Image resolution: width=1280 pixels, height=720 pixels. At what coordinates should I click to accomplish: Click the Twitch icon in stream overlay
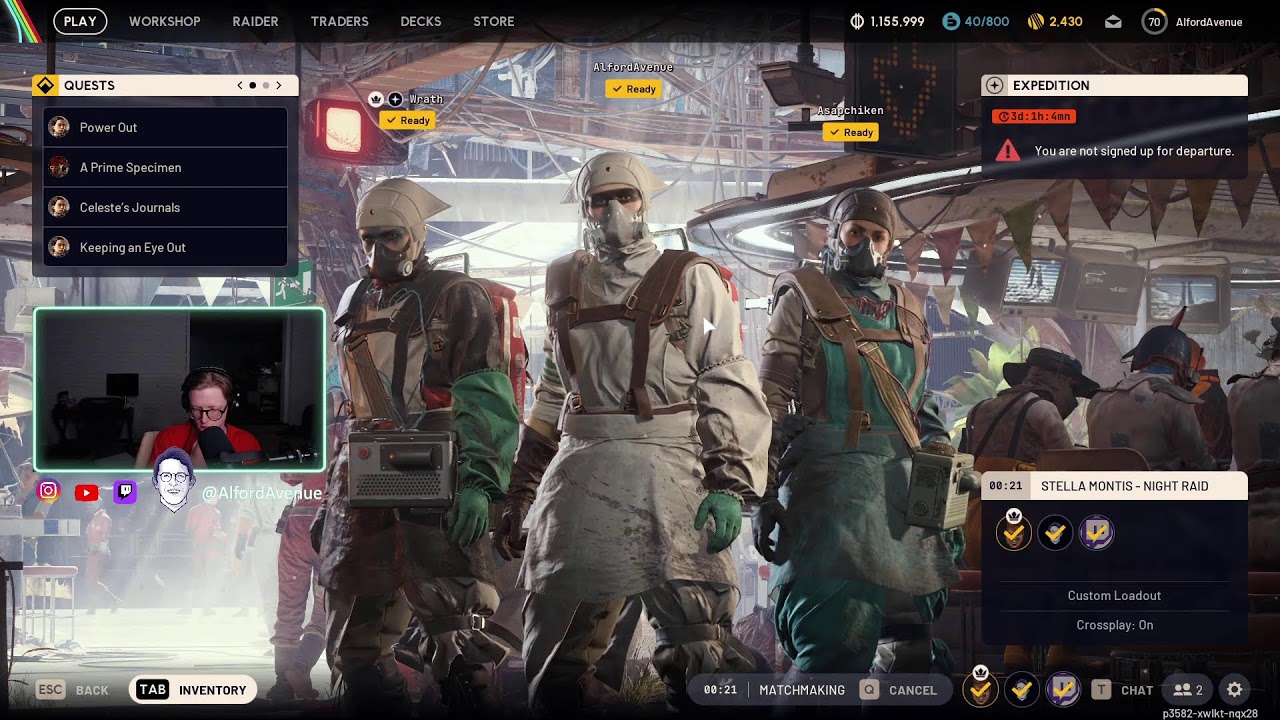(124, 492)
